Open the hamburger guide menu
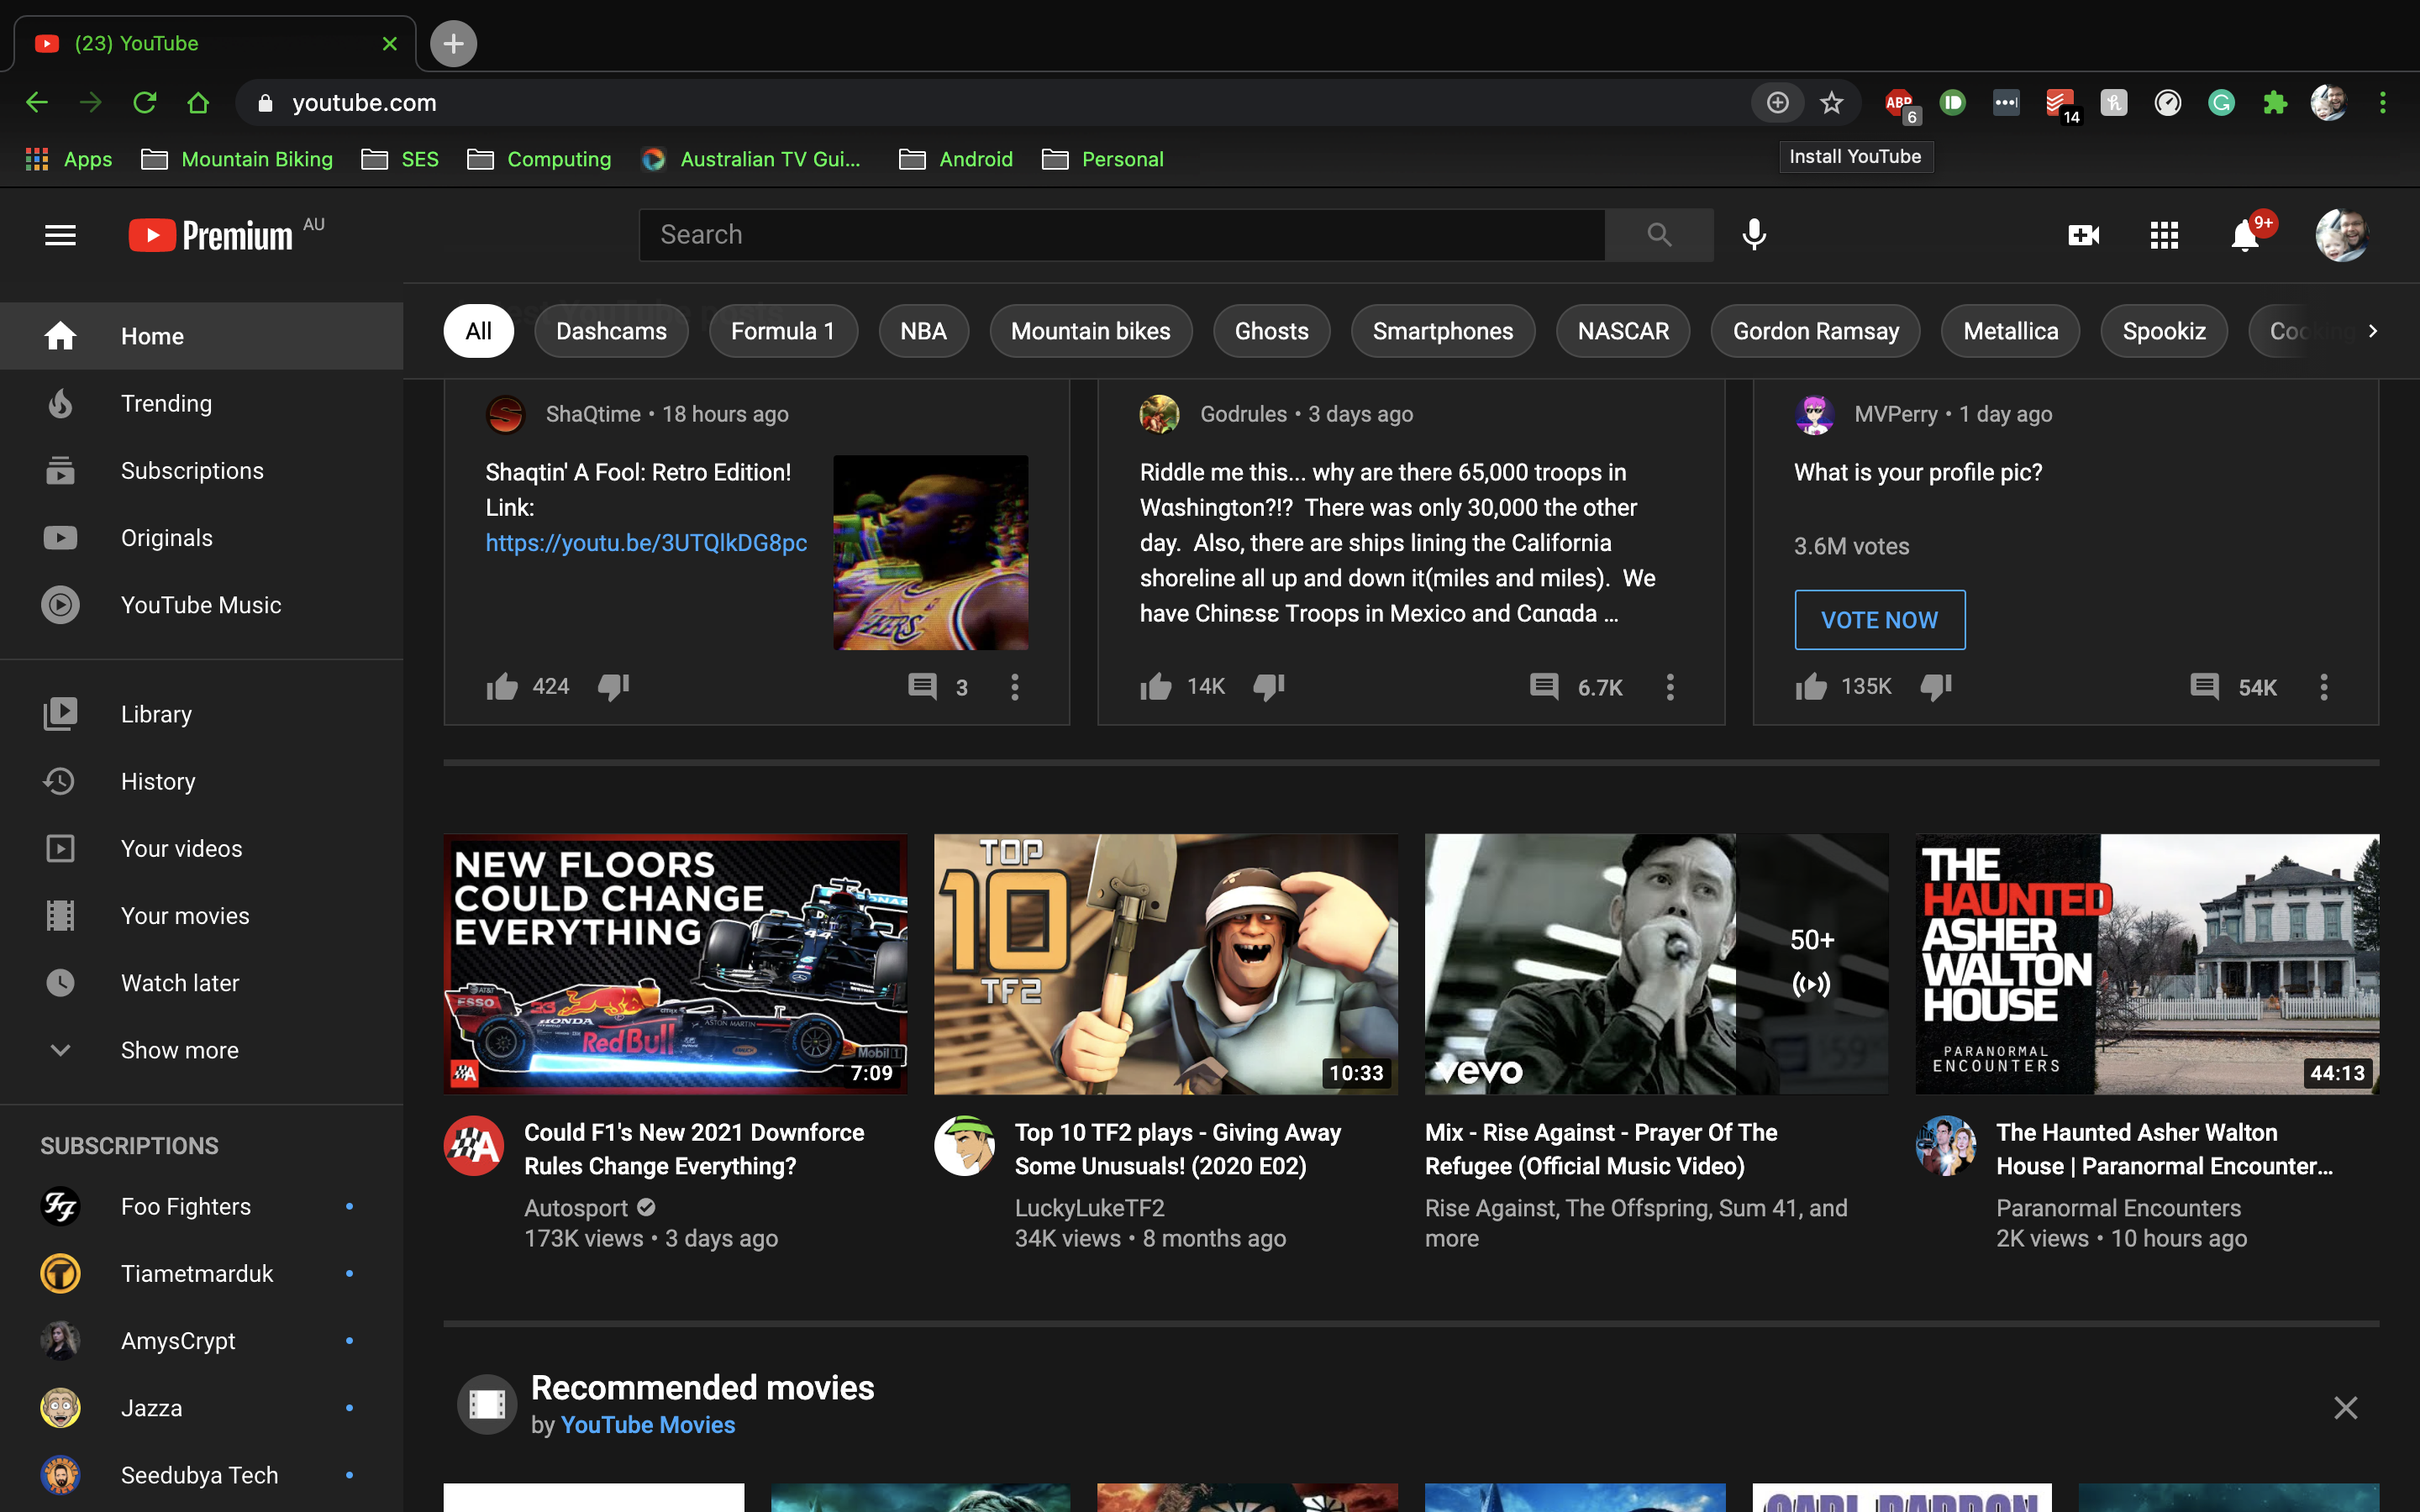2420x1512 pixels. pos(60,235)
